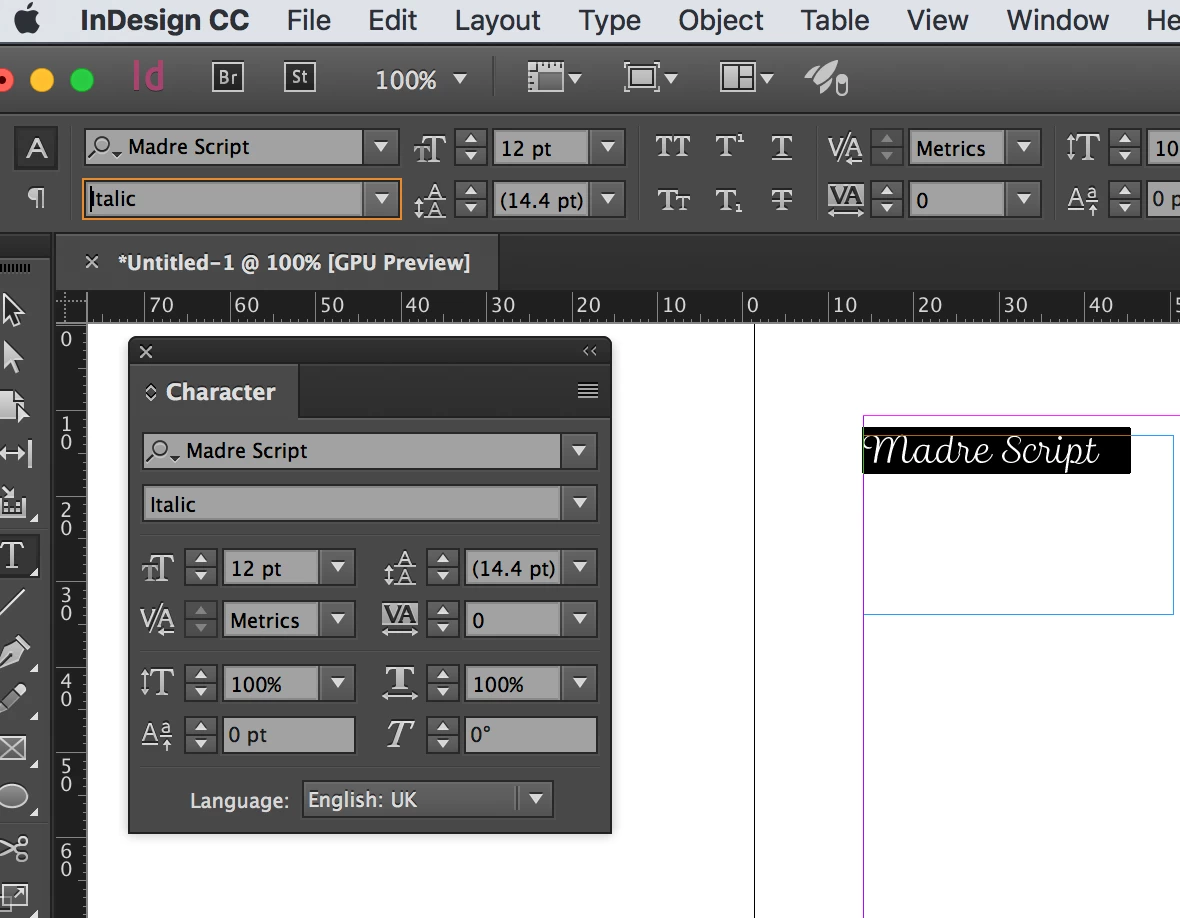Open the Bridge (Br) launcher
Image resolution: width=1180 pixels, height=918 pixels.
click(228, 77)
